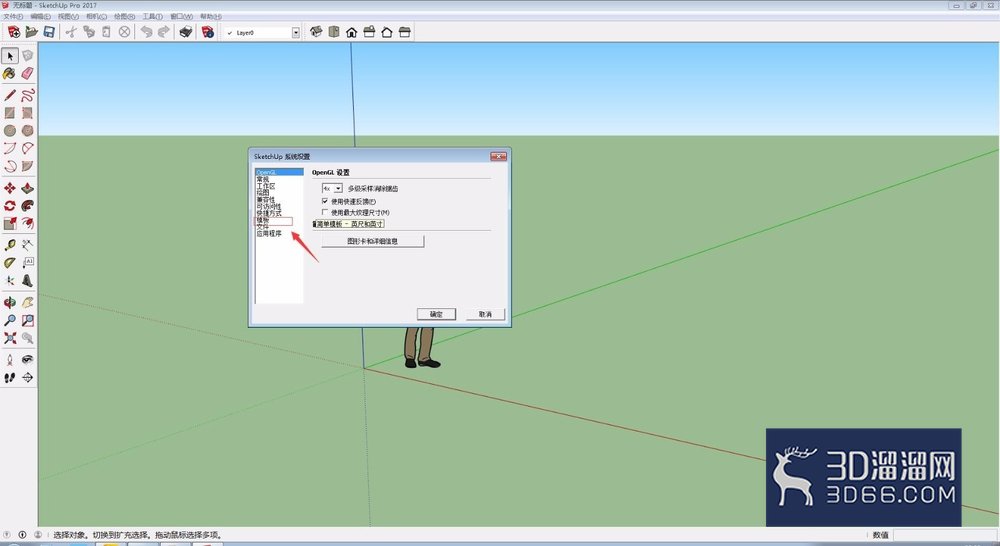Viewport: 1000px width, 546px height.
Task: Activate the Freehand squiggle tool
Action: (27, 96)
